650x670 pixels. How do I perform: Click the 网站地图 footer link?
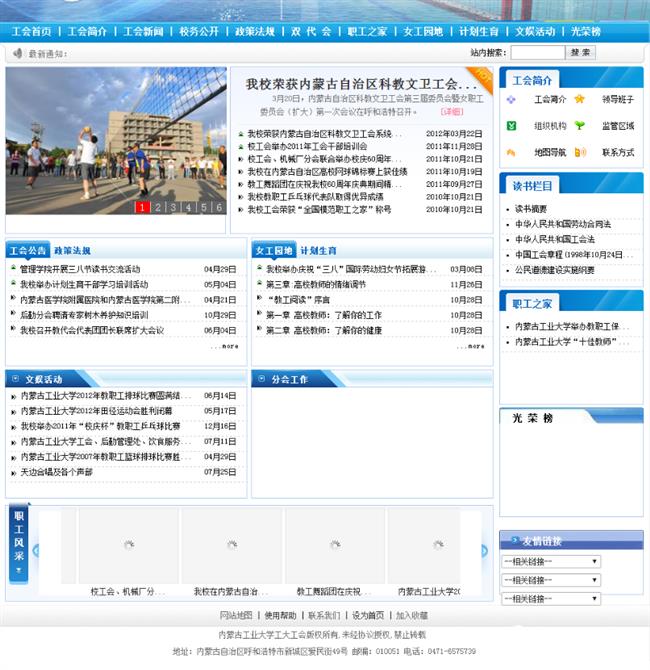click(237, 615)
